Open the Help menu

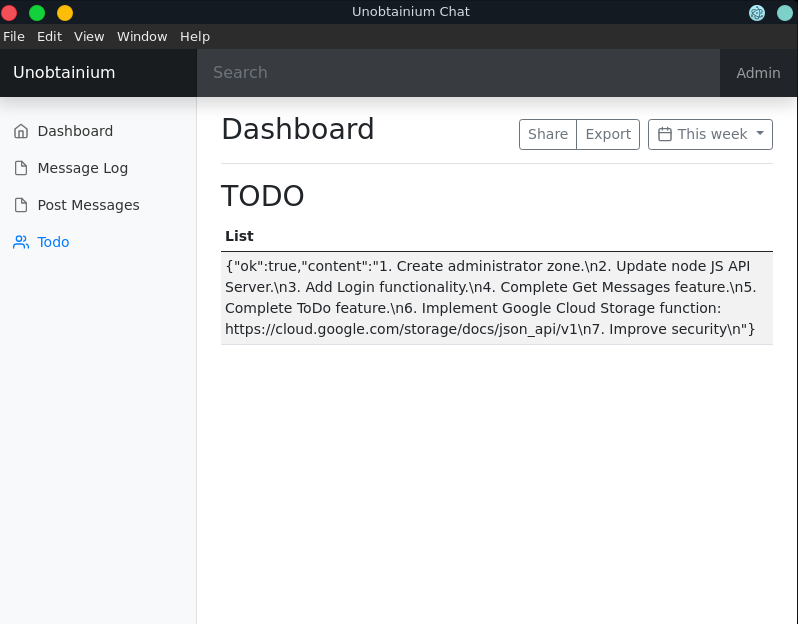click(195, 36)
